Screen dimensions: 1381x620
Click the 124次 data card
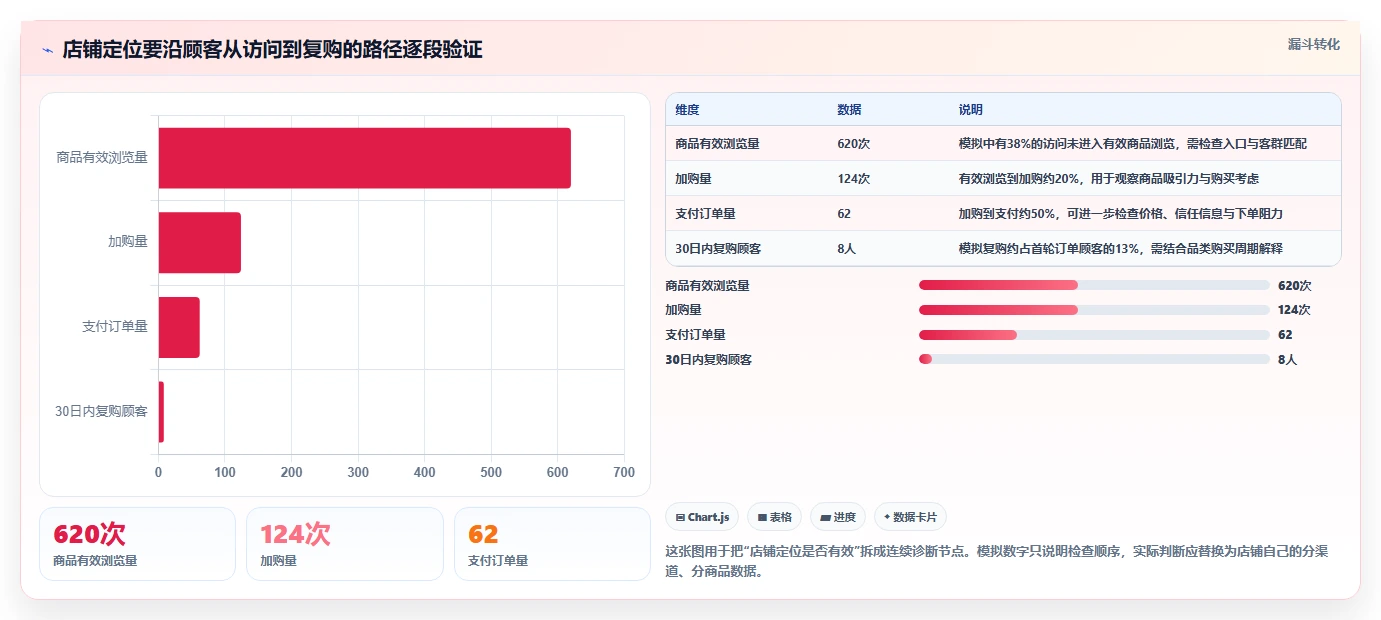345,544
